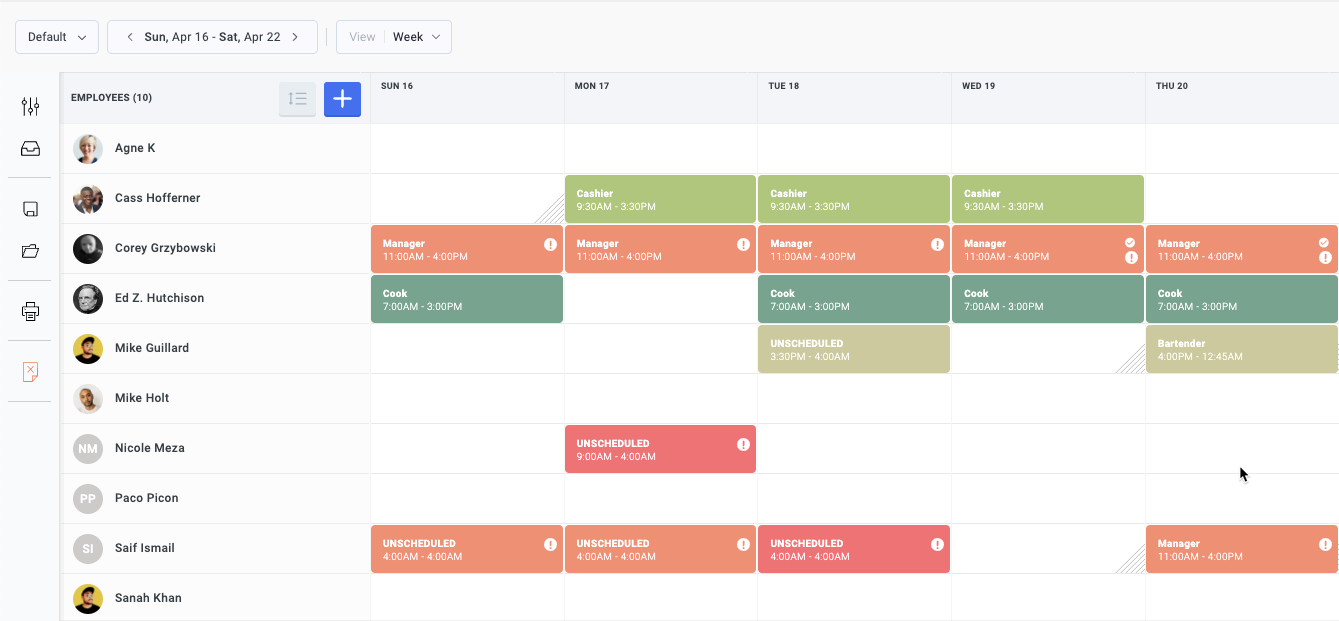Screen dimensions: 1339x621
Task: Click empty Wednesday cell for Agne K
Action: coord(1047,149)
